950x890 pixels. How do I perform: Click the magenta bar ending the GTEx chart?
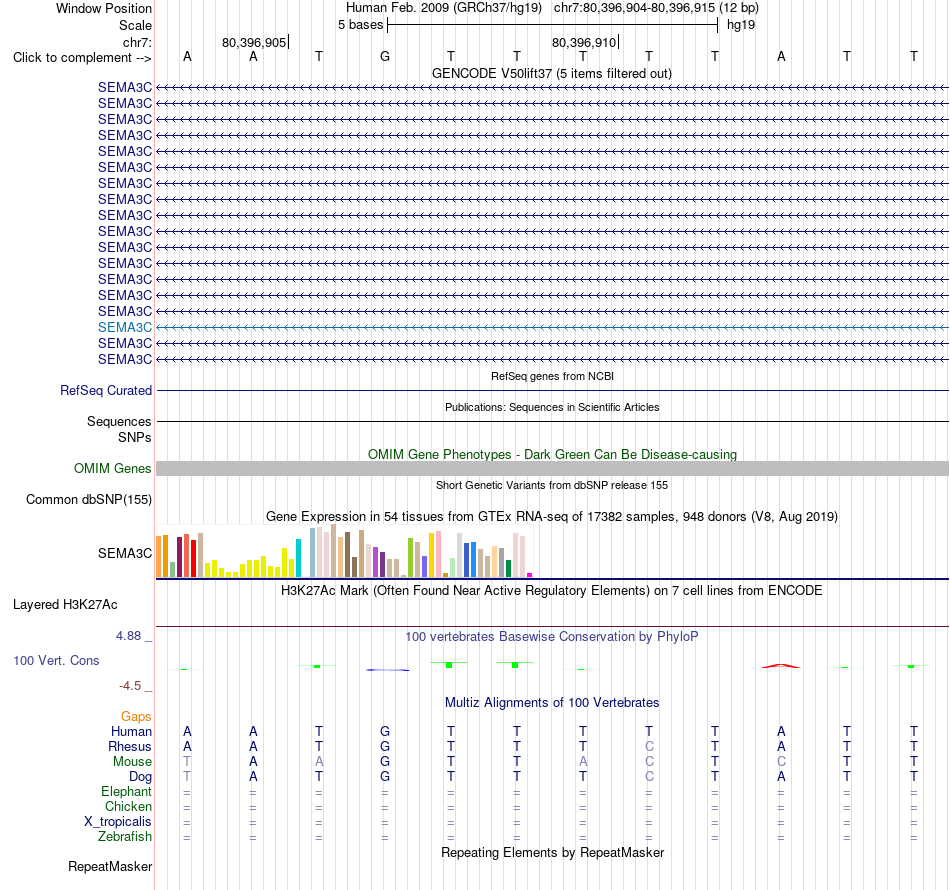530,575
